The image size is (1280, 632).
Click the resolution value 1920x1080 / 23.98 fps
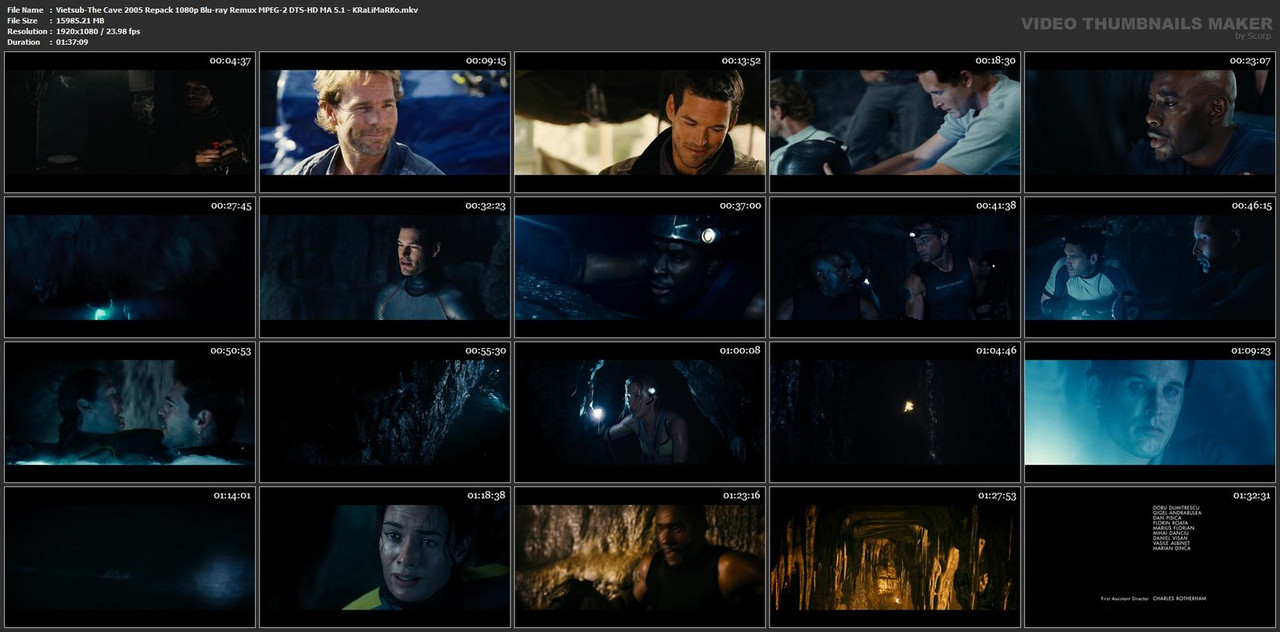coord(98,31)
